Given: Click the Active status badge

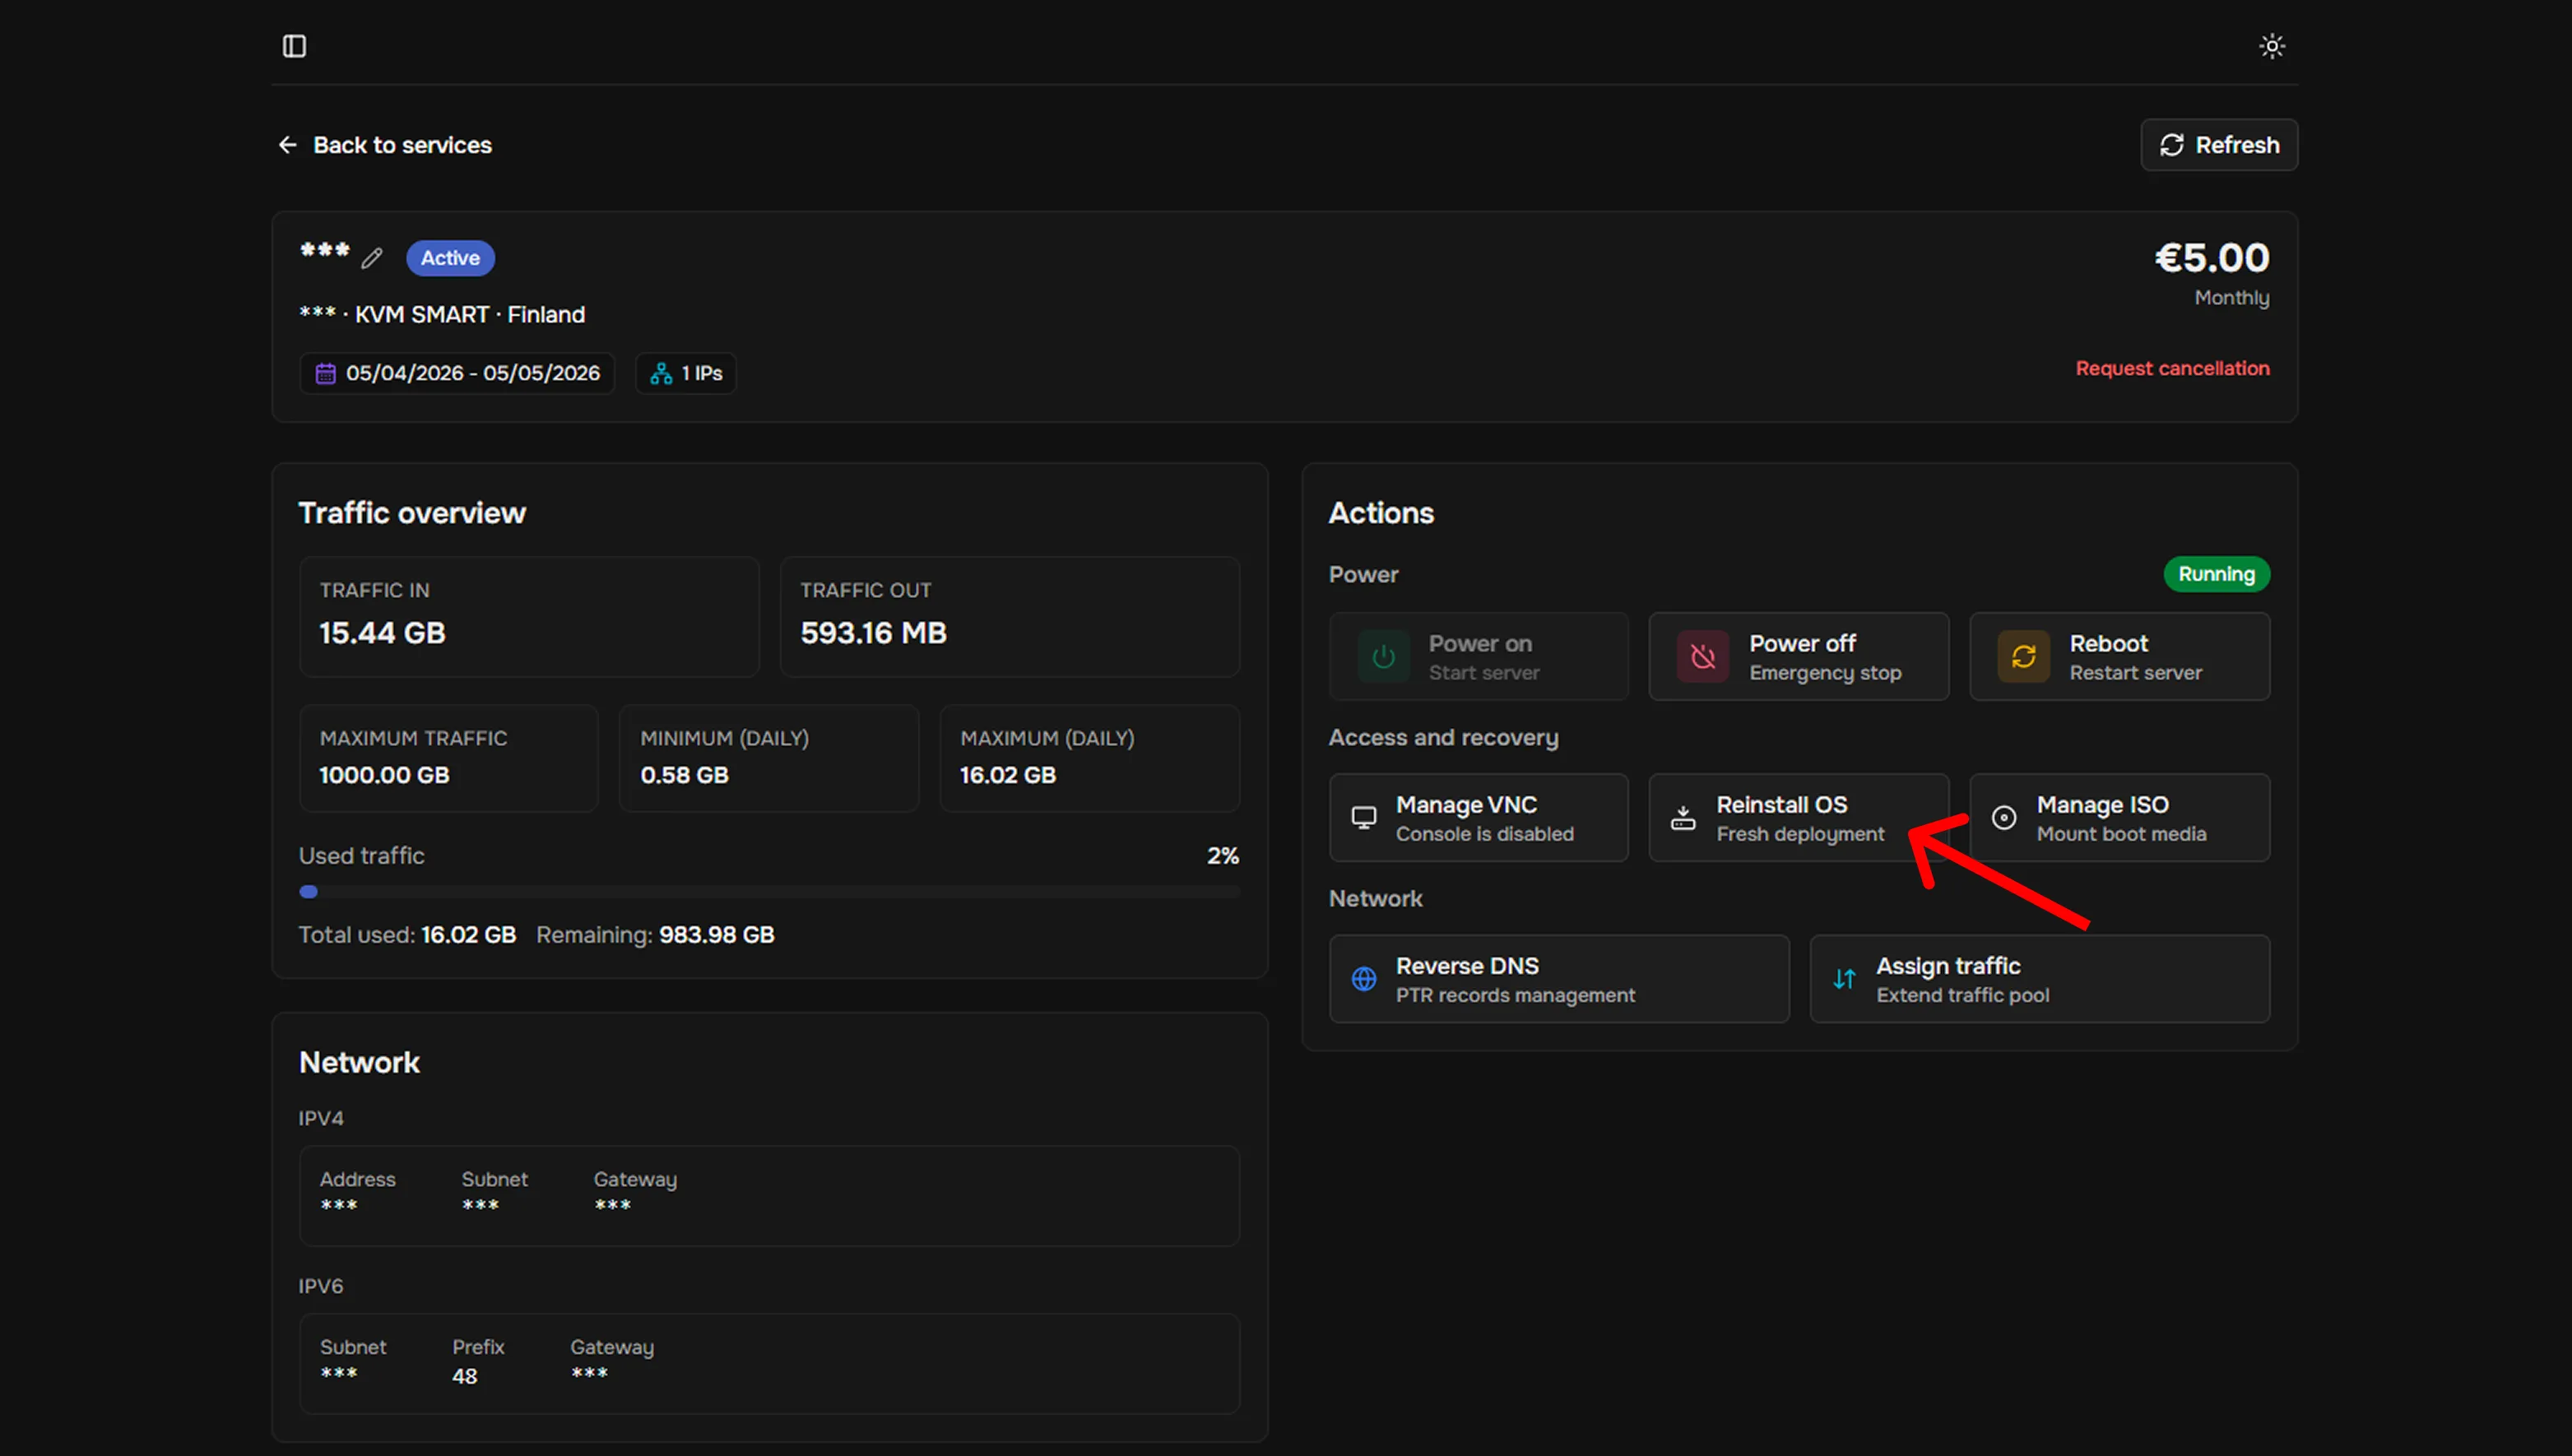Looking at the screenshot, I should 450,258.
